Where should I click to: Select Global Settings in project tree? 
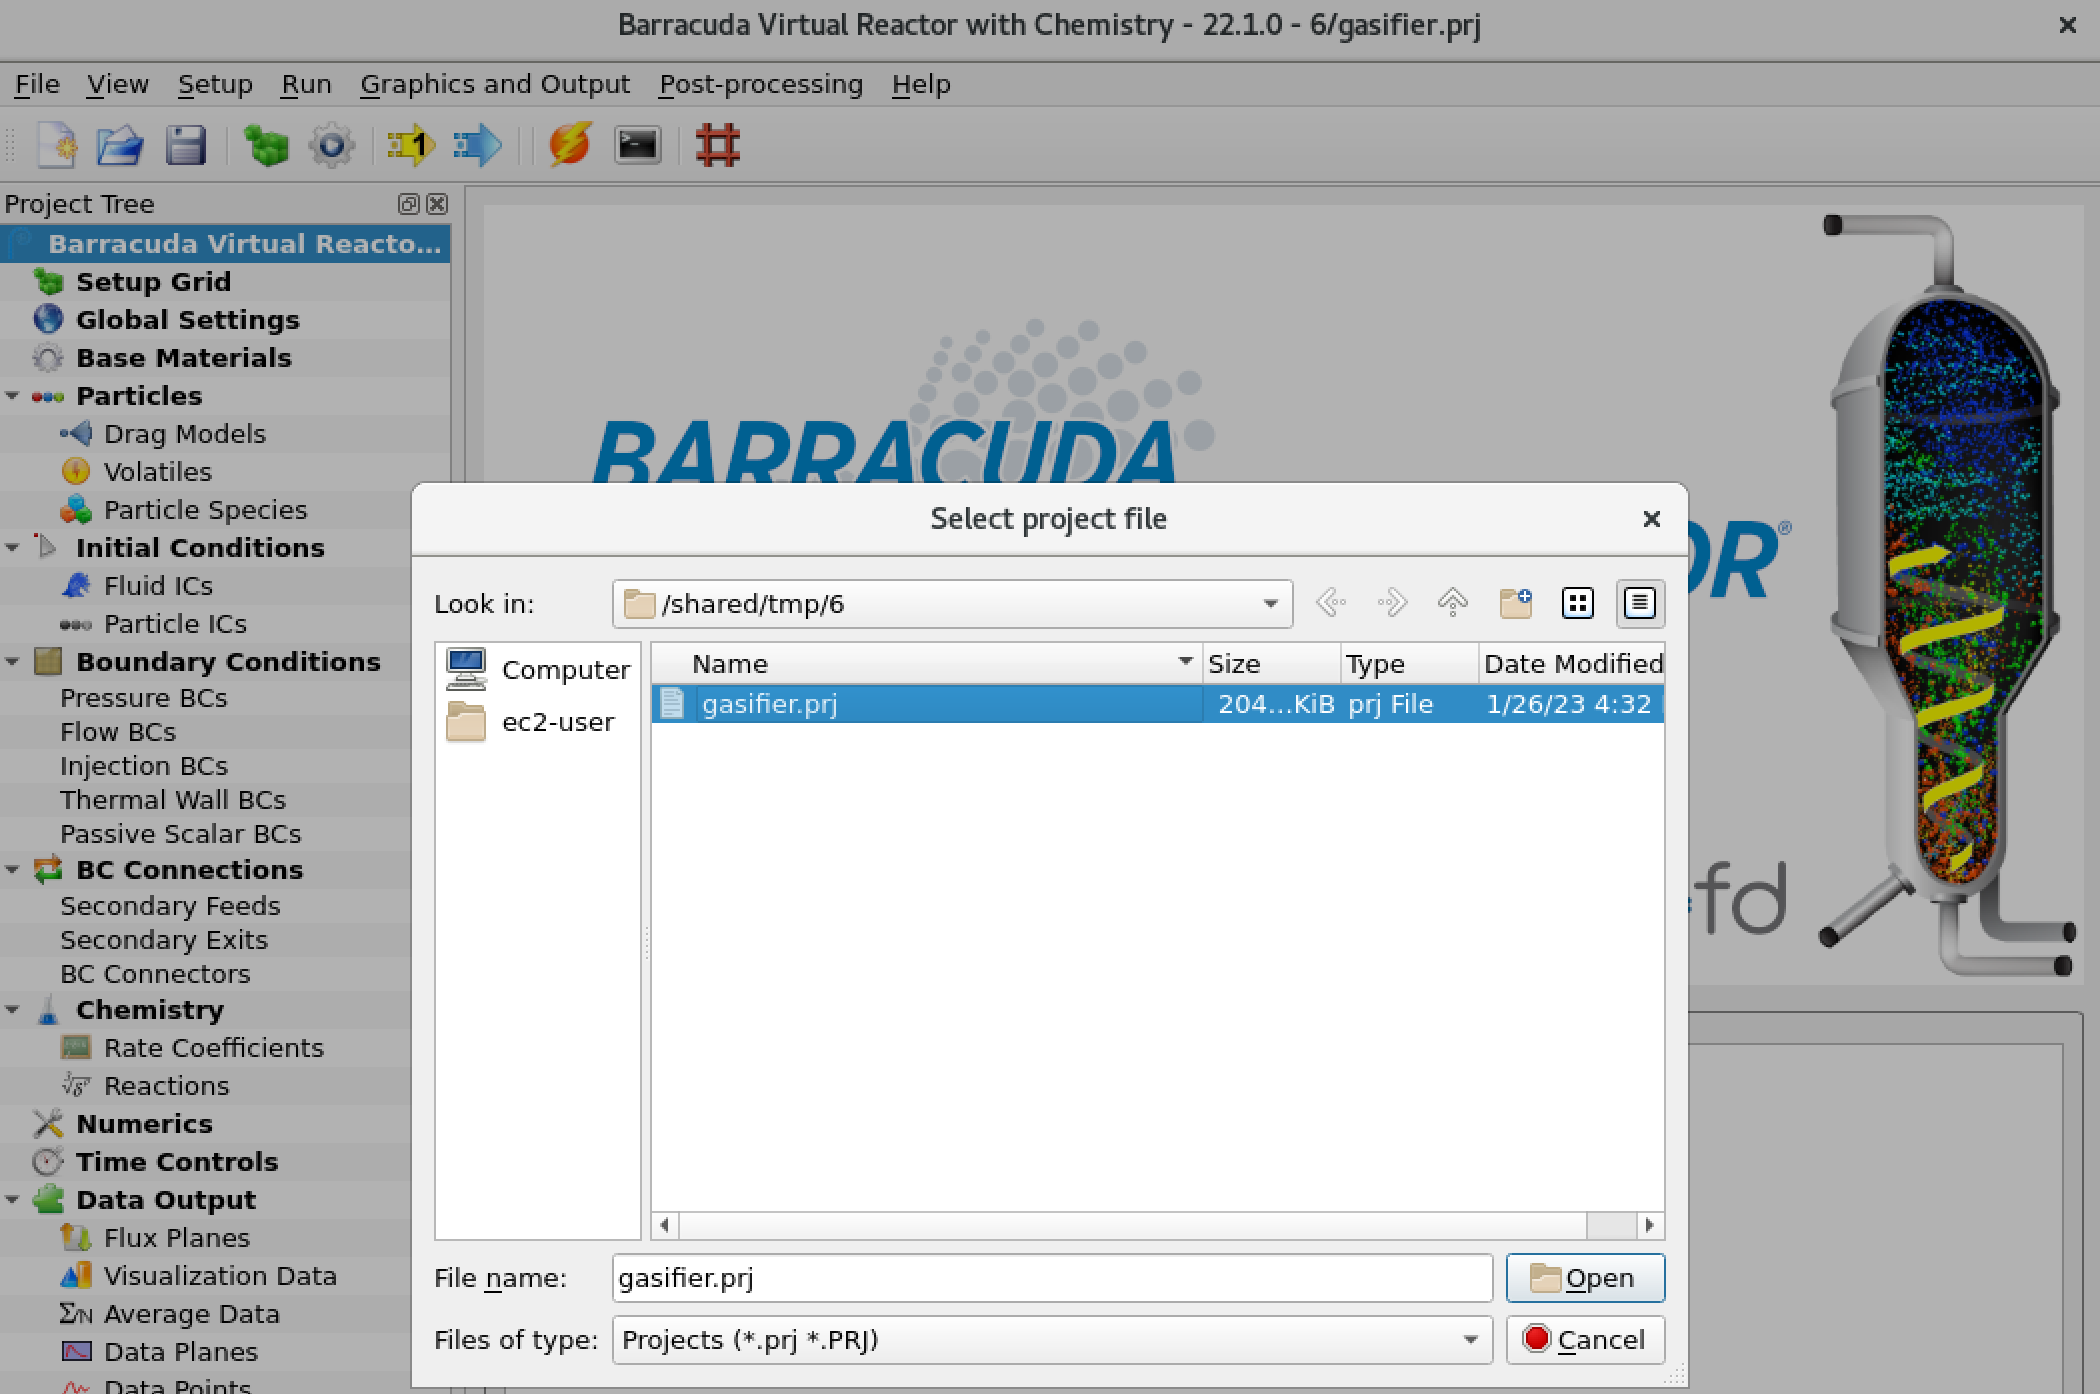[188, 320]
